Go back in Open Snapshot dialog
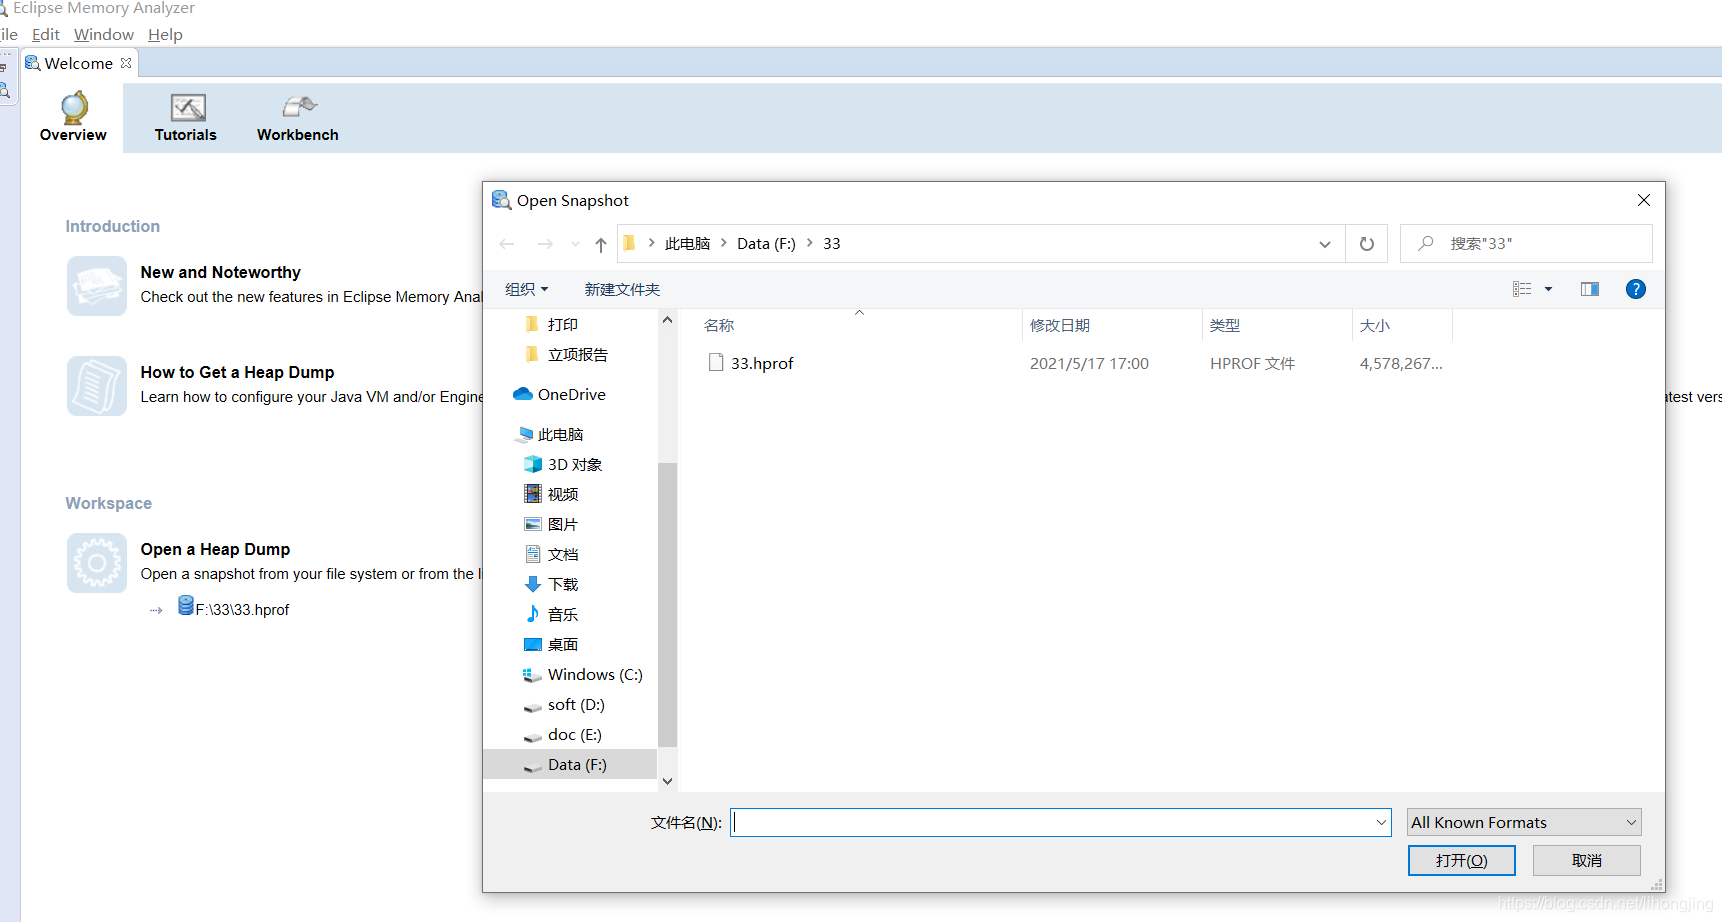Viewport: 1722px width, 922px height. point(507,244)
